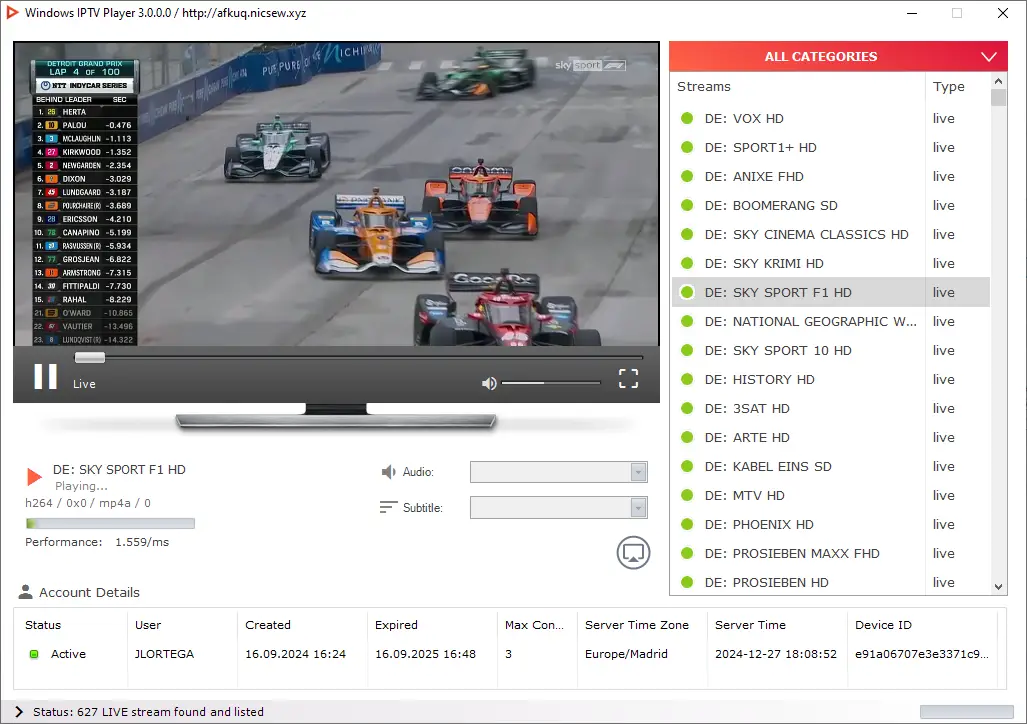
Task: Click green dot for DE: KABEL EINS SD
Action: point(687,467)
